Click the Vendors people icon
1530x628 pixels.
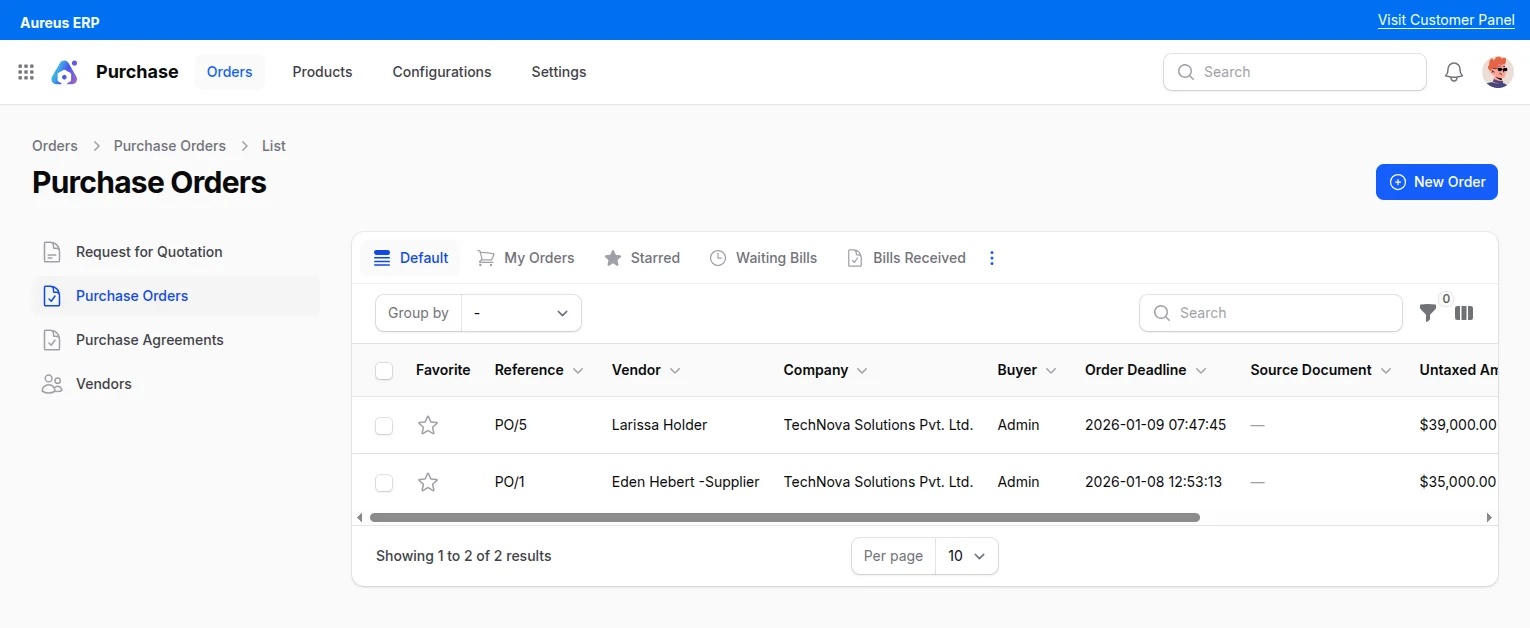(52, 384)
